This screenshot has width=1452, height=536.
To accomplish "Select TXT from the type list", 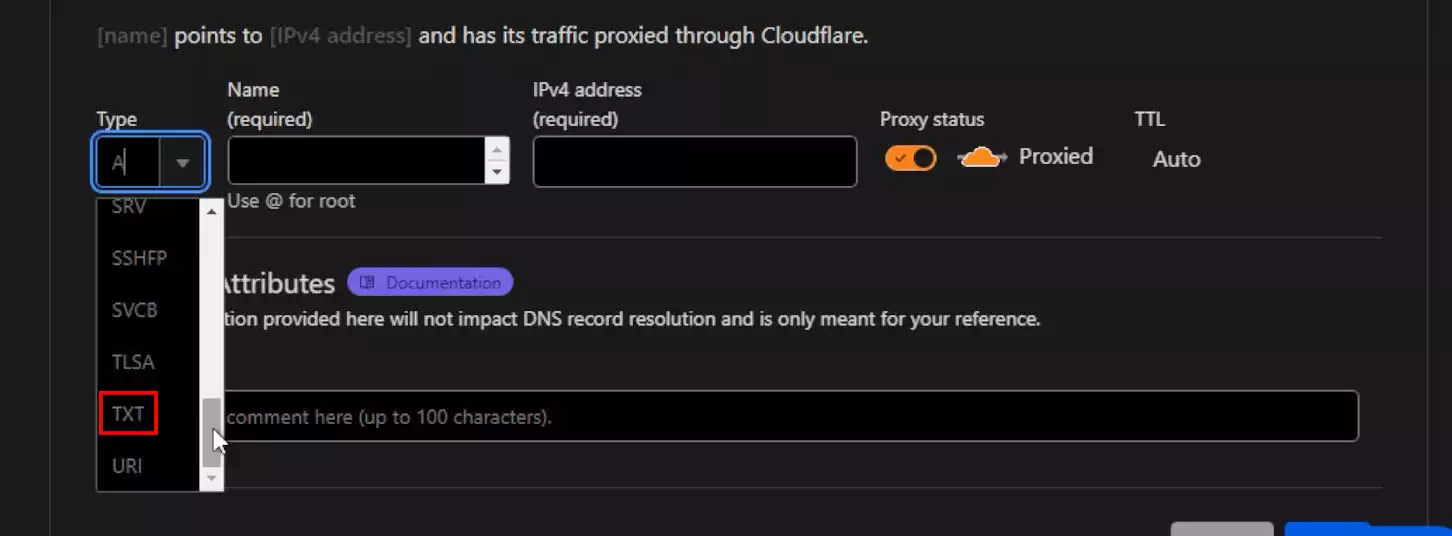I will (128, 413).
